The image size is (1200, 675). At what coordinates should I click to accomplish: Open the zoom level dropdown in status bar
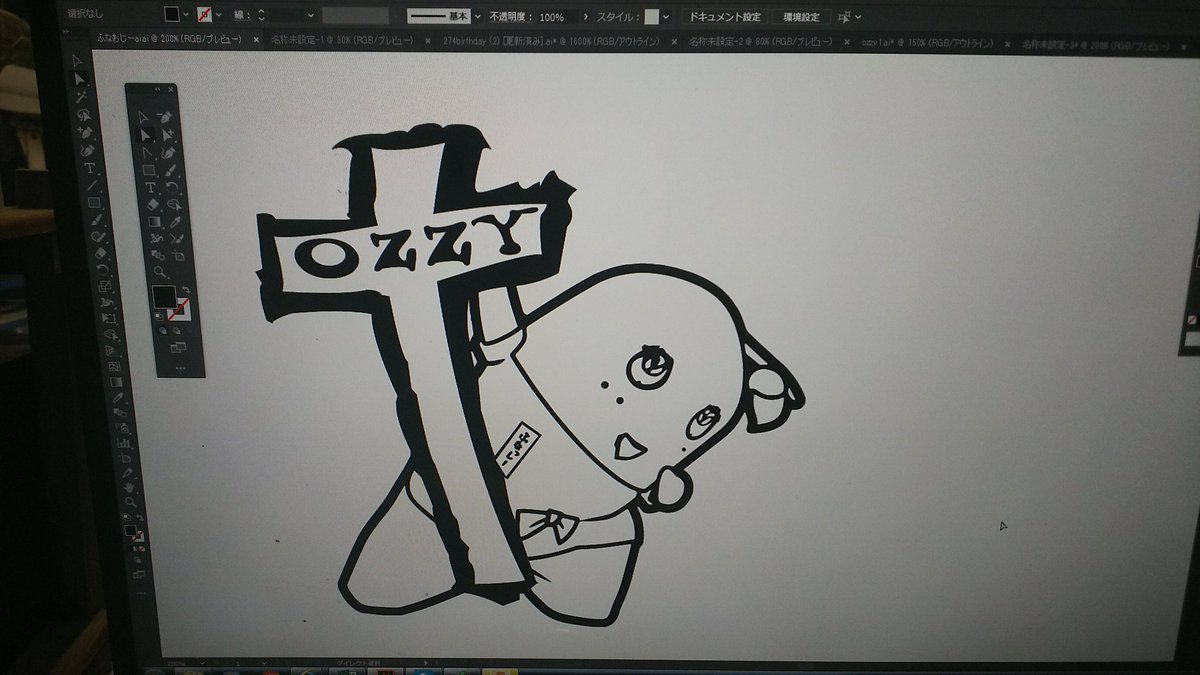(x=204, y=662)
